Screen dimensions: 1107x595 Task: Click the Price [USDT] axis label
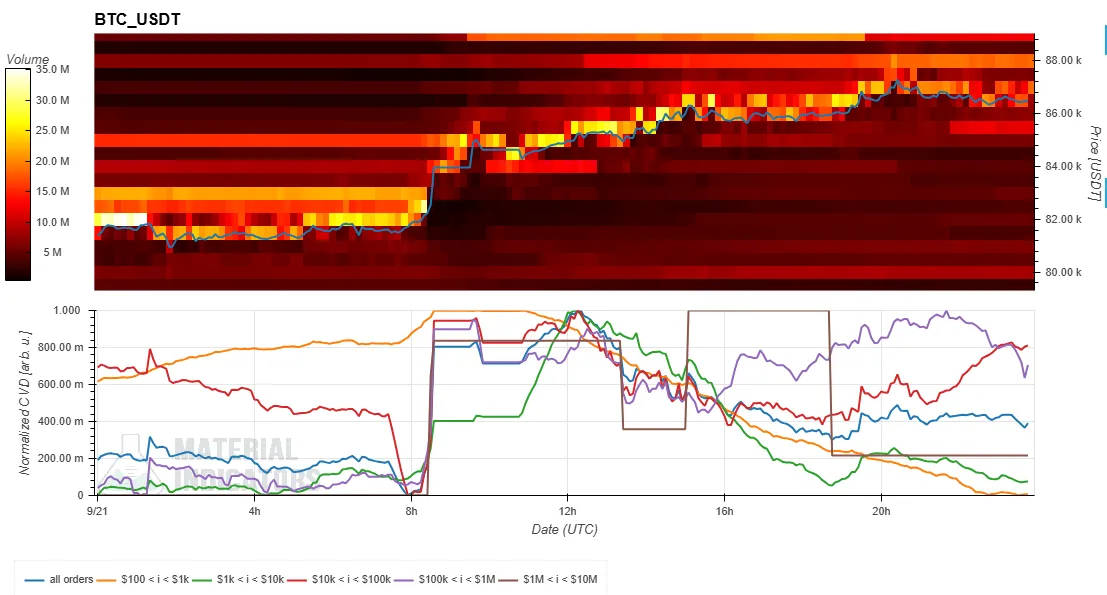click(1094, 163)
